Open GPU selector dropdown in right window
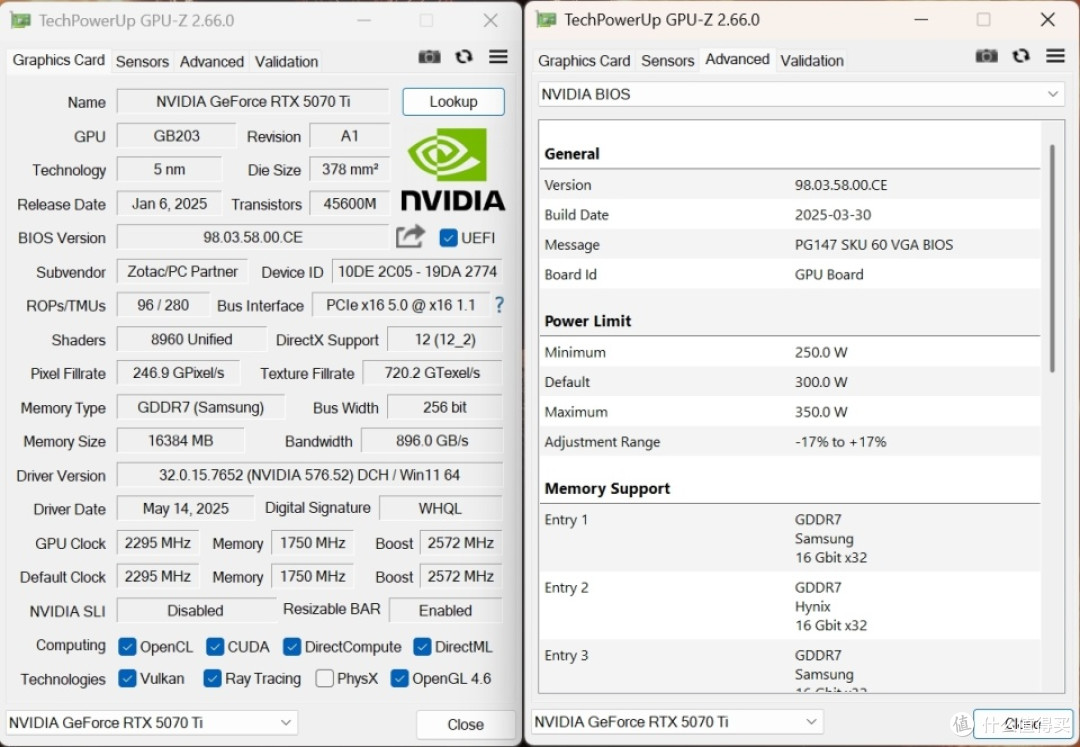The width and height of the screenshot is (1080, 747). pyautogui.click(x=678, y=722)
